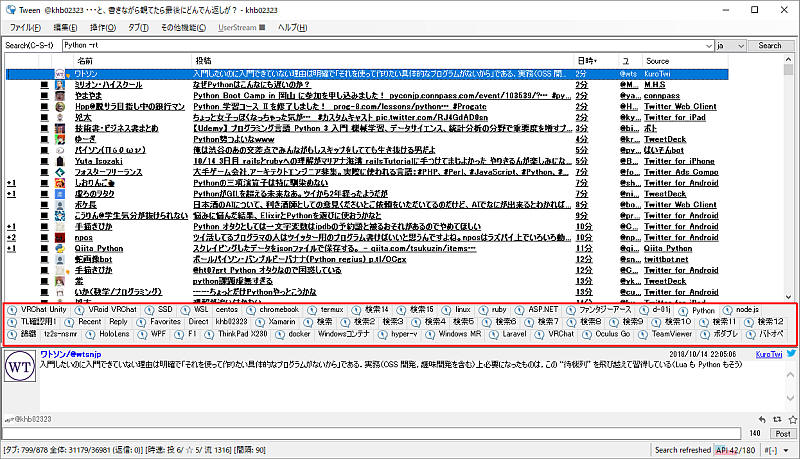Open the WT profile avatar in the detail pane
Viewport: 800px width, 459px height.
(x=20, y=366)
